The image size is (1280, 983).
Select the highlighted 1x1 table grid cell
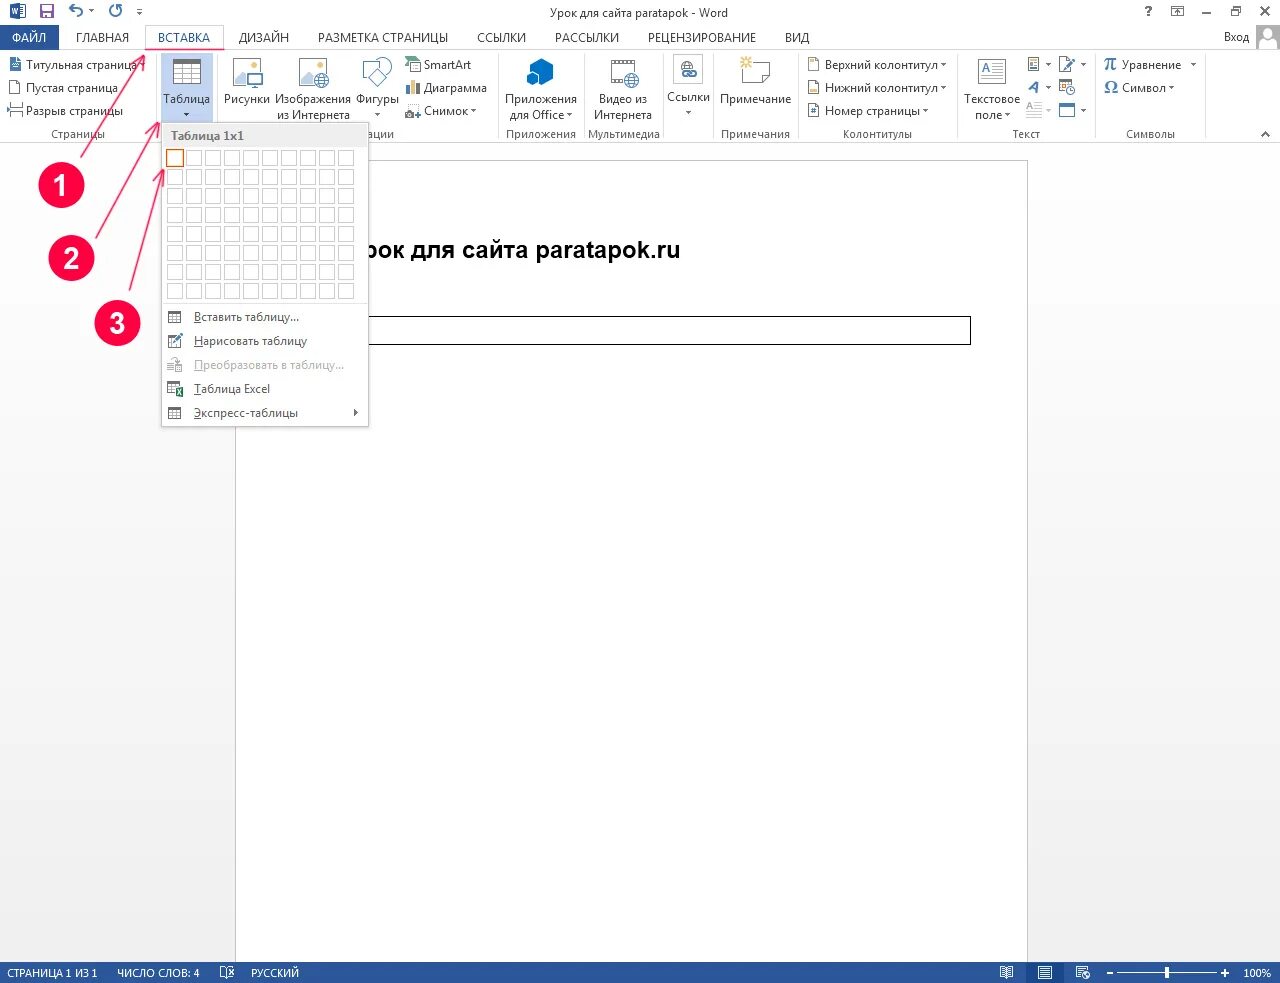pyautogui.click(x=175, y=158)
